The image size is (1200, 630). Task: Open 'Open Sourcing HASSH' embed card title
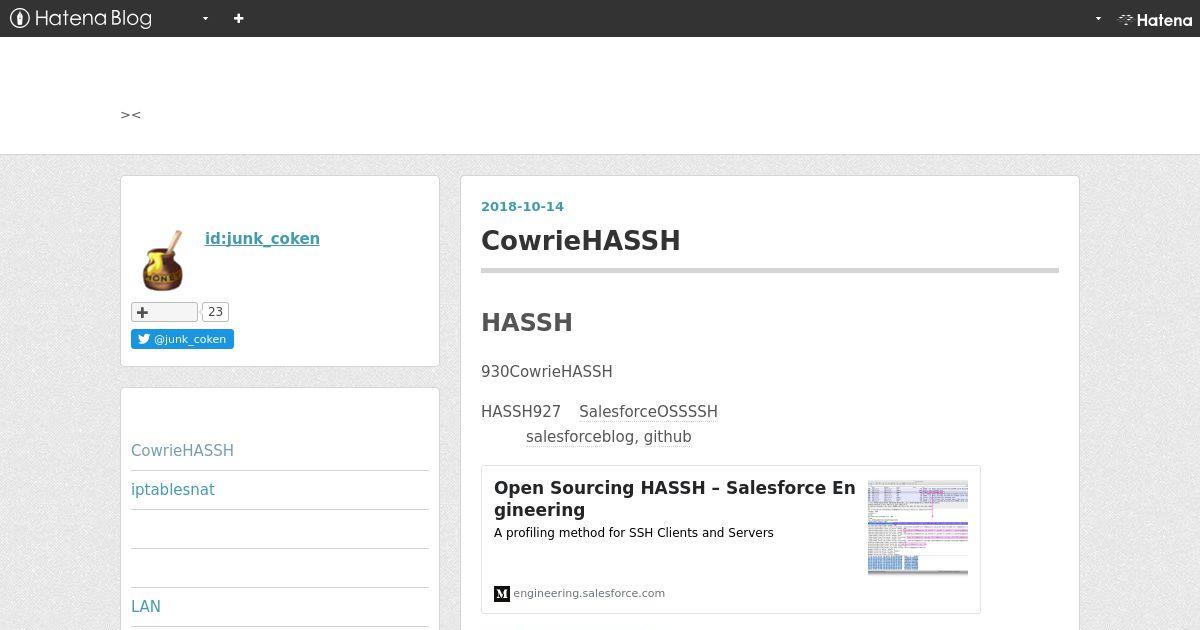(675, 498)
